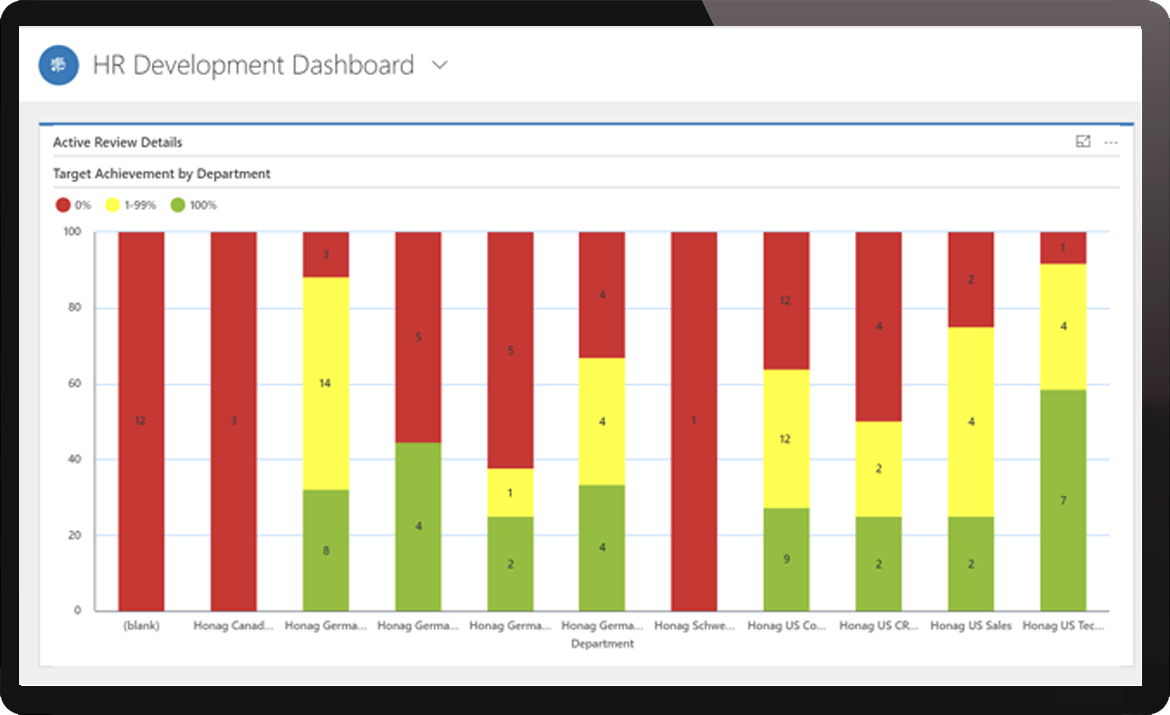Click green segment labeled 9 in Honag US Co...

(786, 559)
